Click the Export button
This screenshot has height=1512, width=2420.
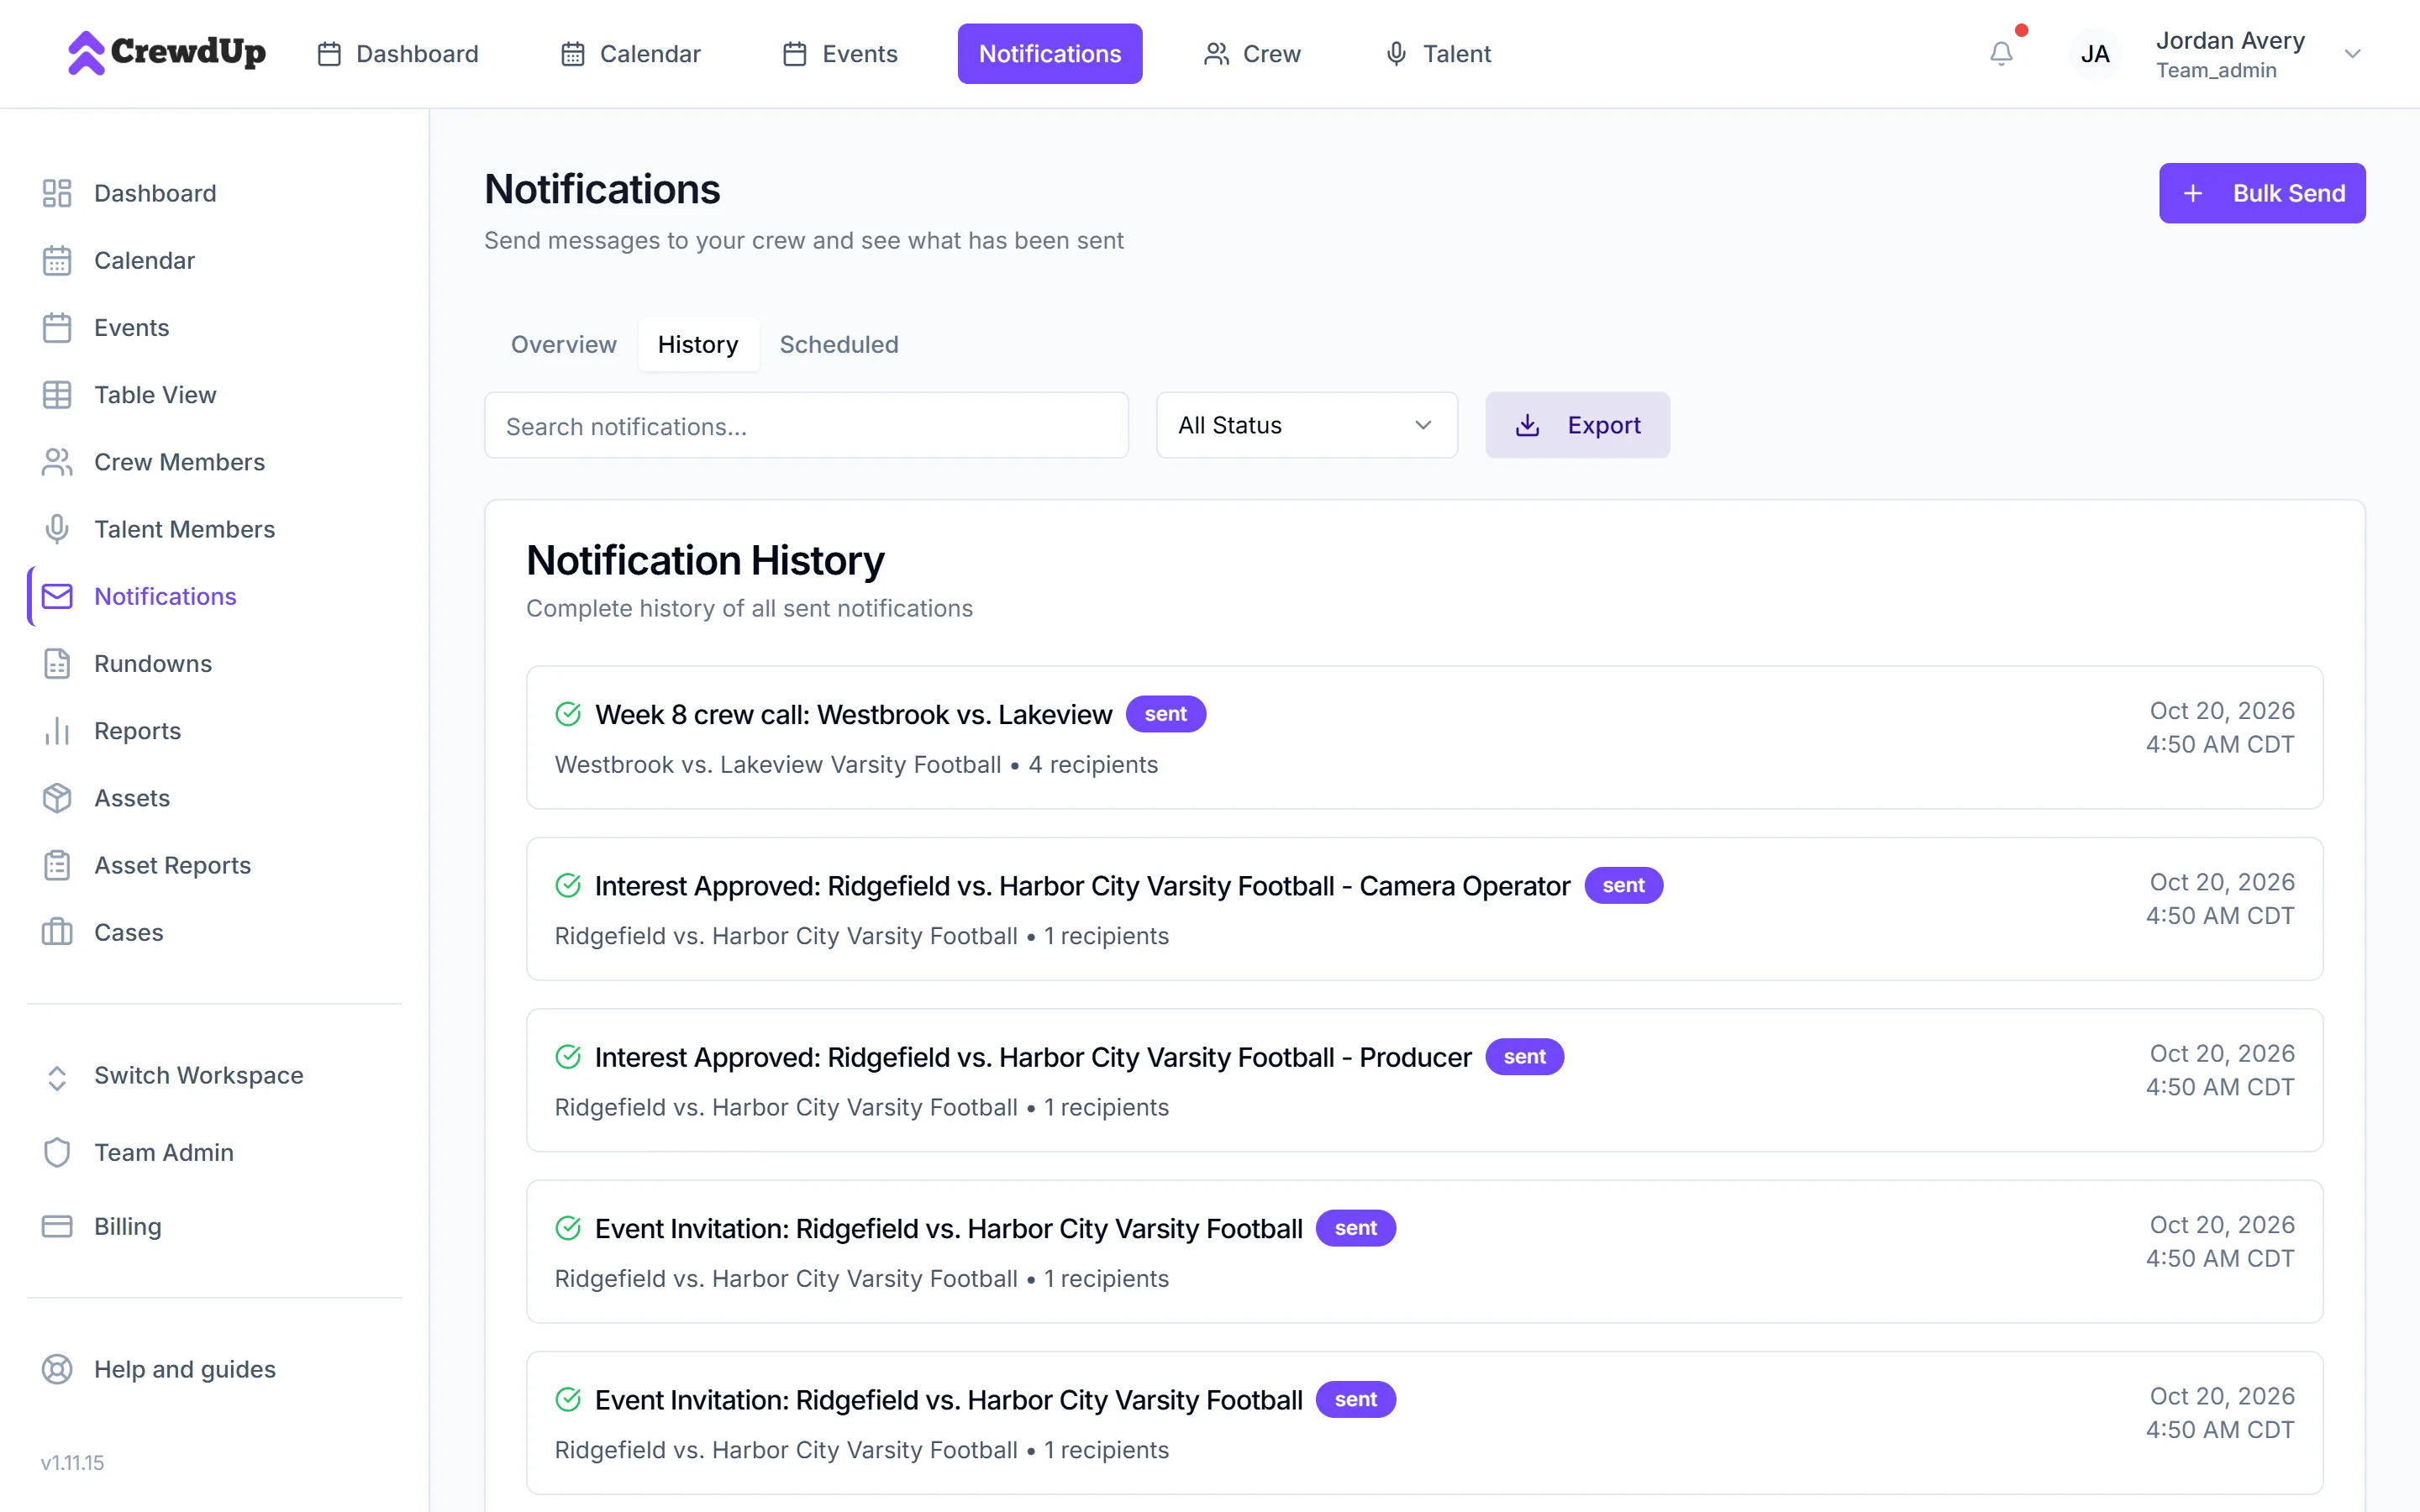tap(1577, 425)
